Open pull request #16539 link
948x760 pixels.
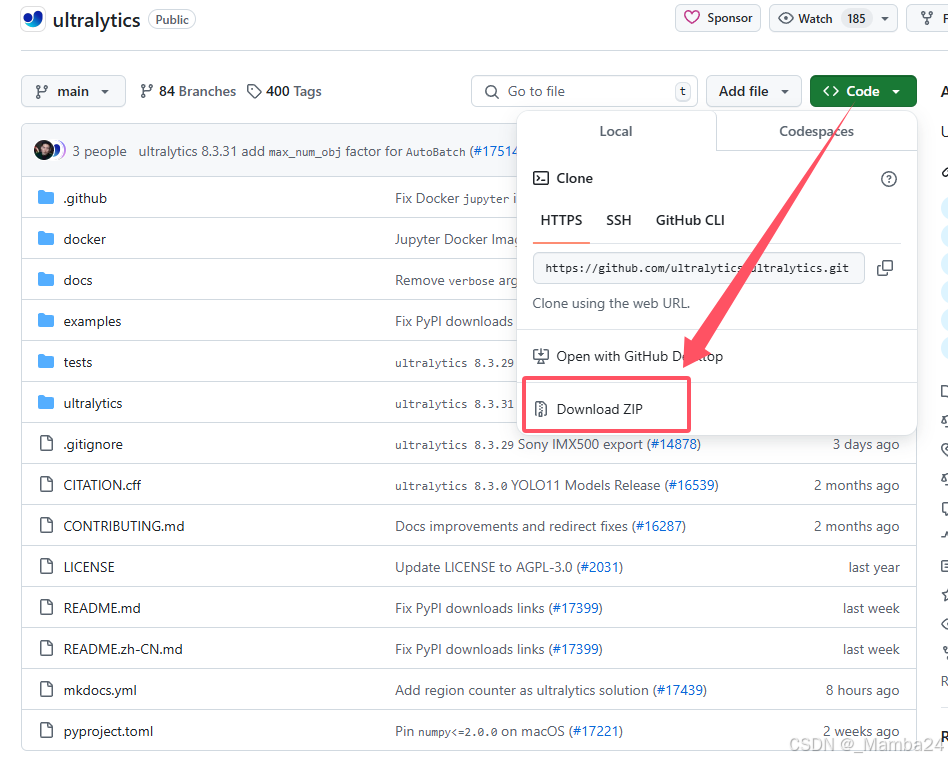pyautogui.click(x=692, y=486)
